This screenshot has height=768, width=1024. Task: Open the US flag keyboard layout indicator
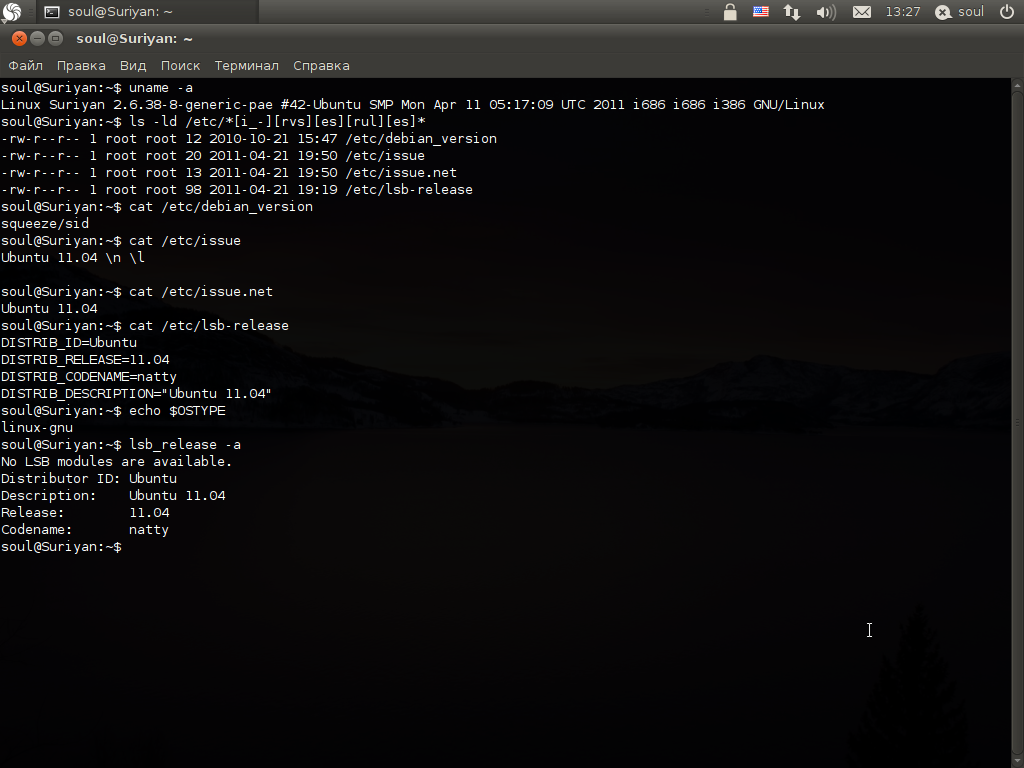[x=761, y=12]
